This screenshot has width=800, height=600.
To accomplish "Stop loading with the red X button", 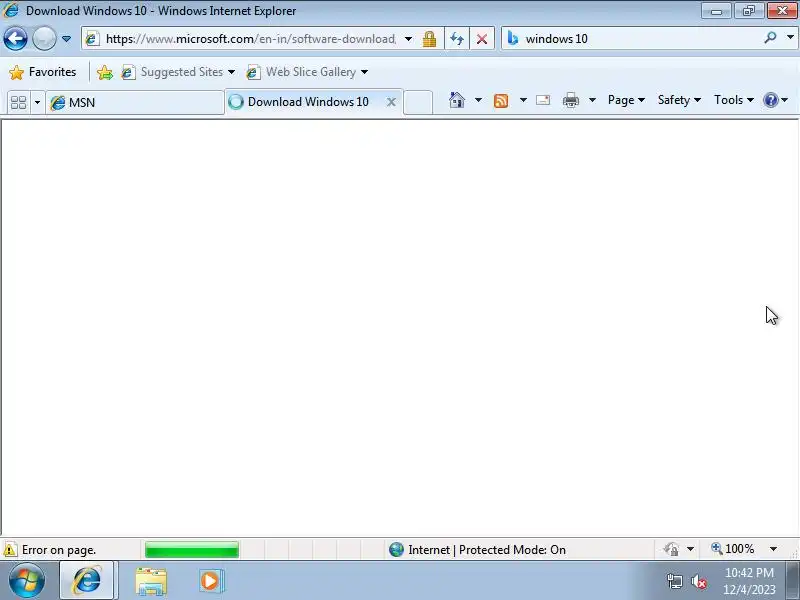I will 482,39.
